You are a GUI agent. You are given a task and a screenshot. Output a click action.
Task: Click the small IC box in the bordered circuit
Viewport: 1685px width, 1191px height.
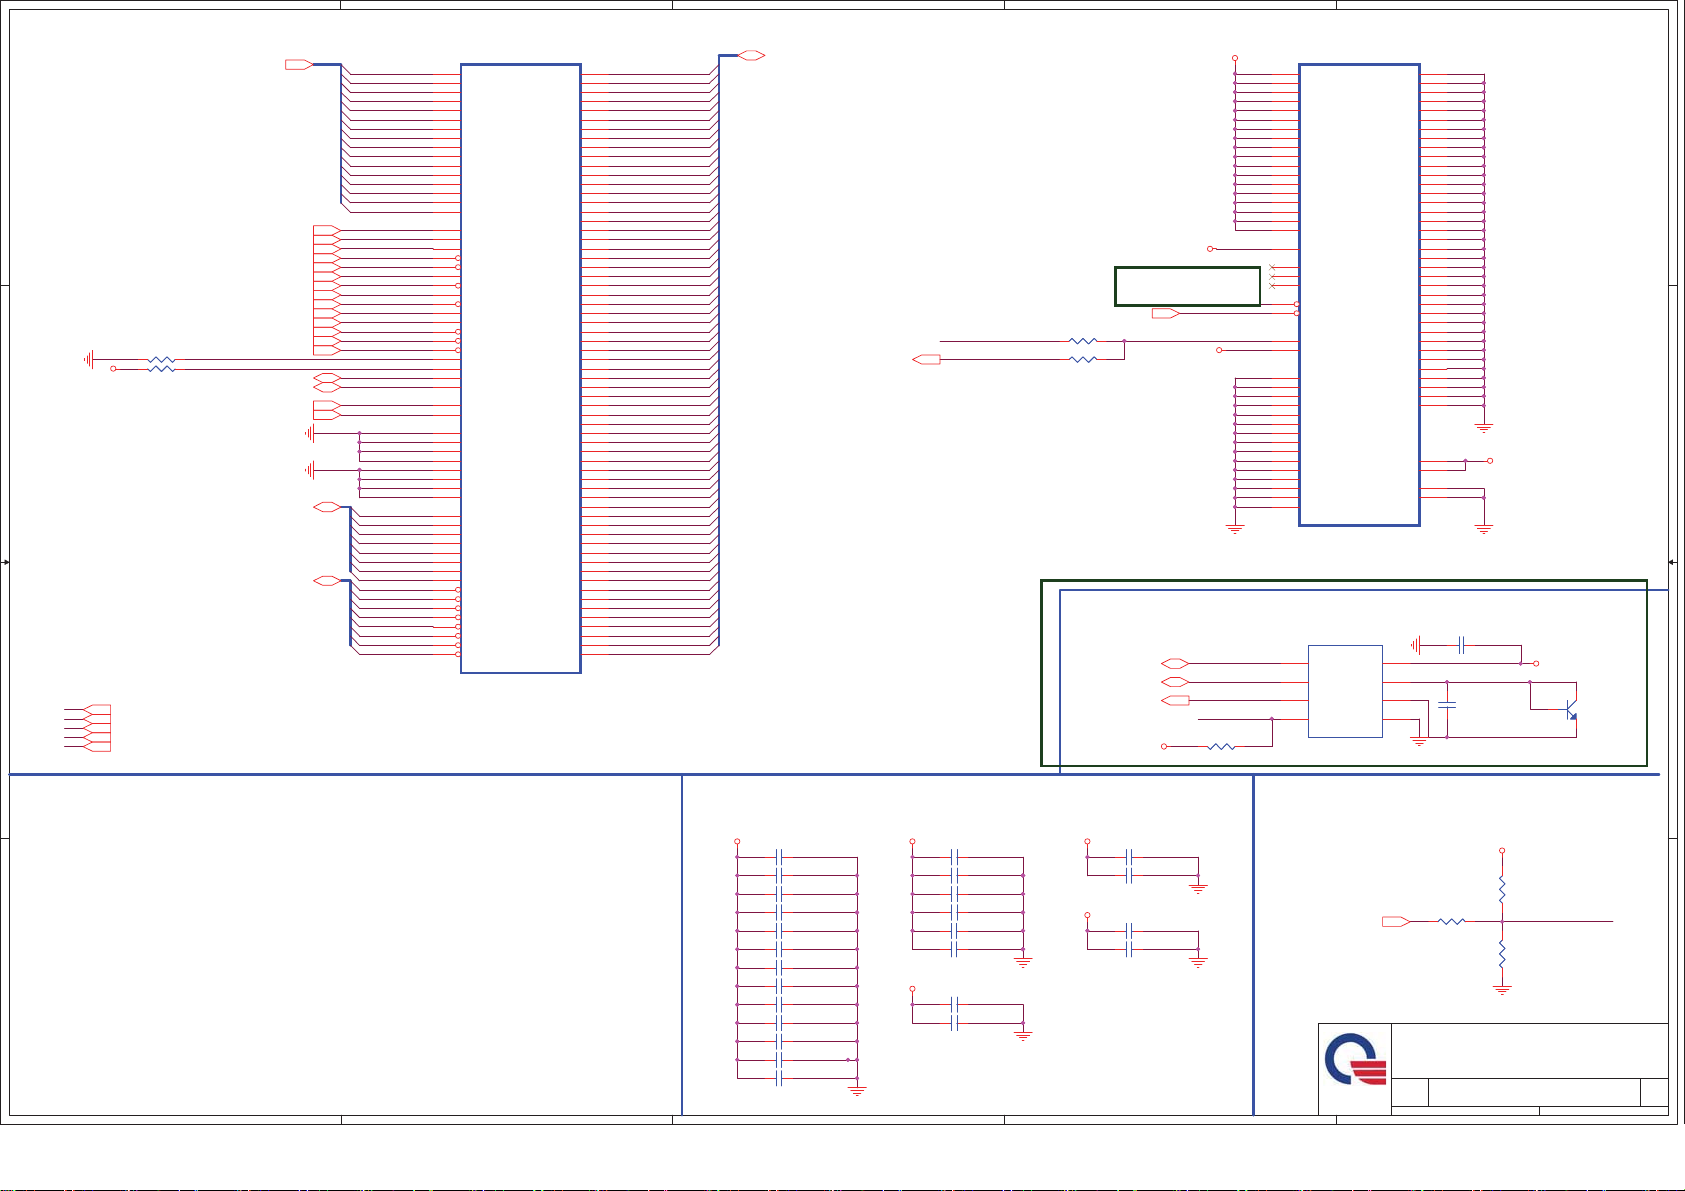pyautogui.click(x=1345, y=691)
